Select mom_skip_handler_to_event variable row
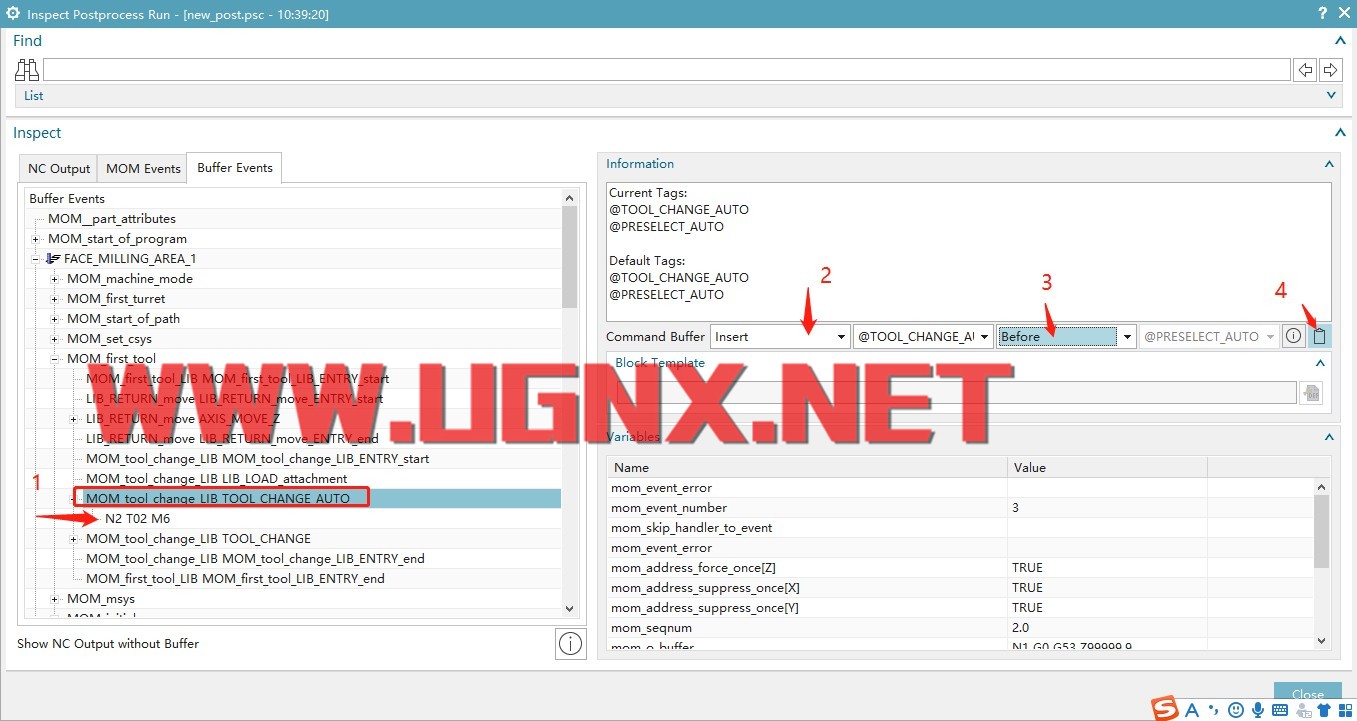Image resolution: width=1357 pixels, height=721 pixels. [959, 528]
